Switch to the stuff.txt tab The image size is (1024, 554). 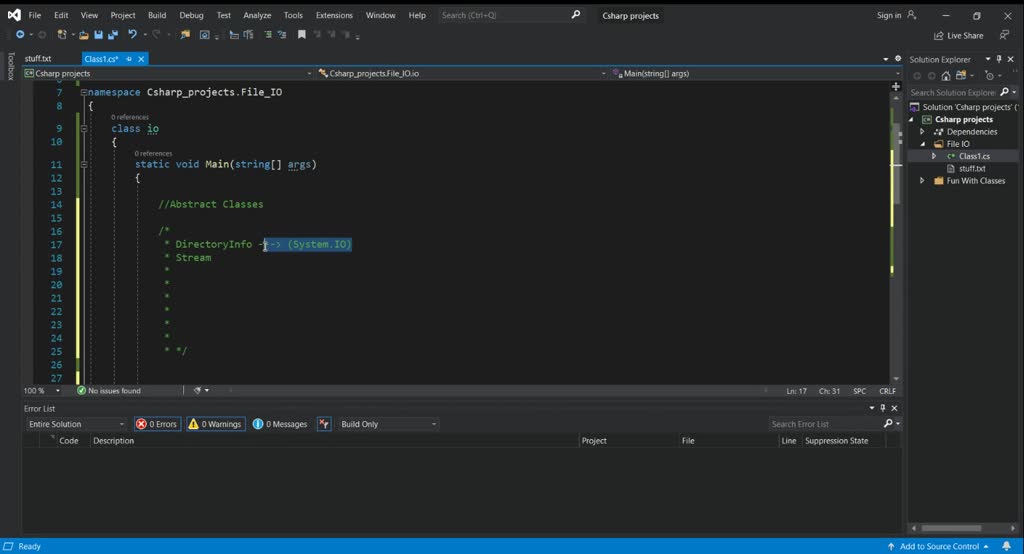pyautogui.click(x=38, y=59)
